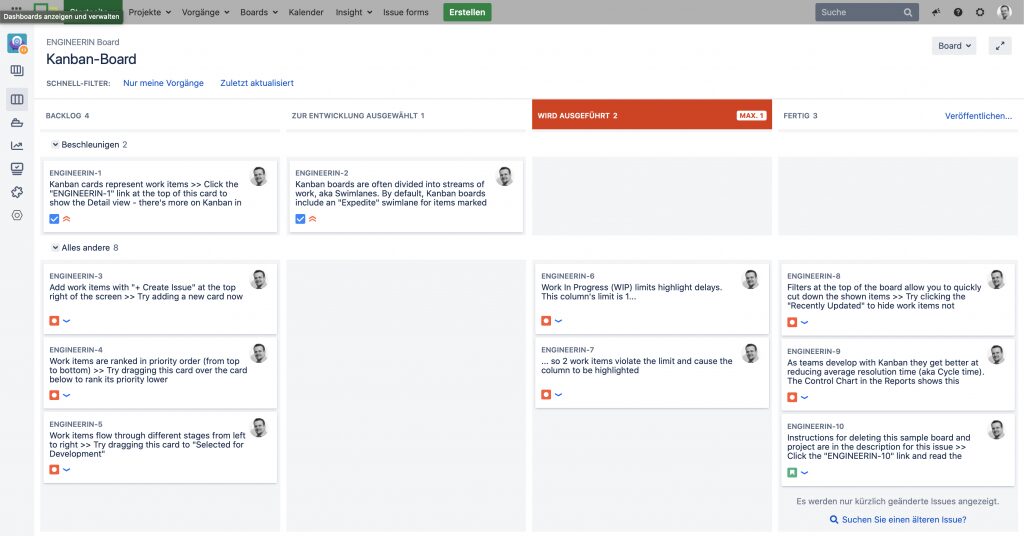This screenshot has height=536, width=1024.
Task: Open the add-ons puzzle icon in sidebar
Action: 17,192
